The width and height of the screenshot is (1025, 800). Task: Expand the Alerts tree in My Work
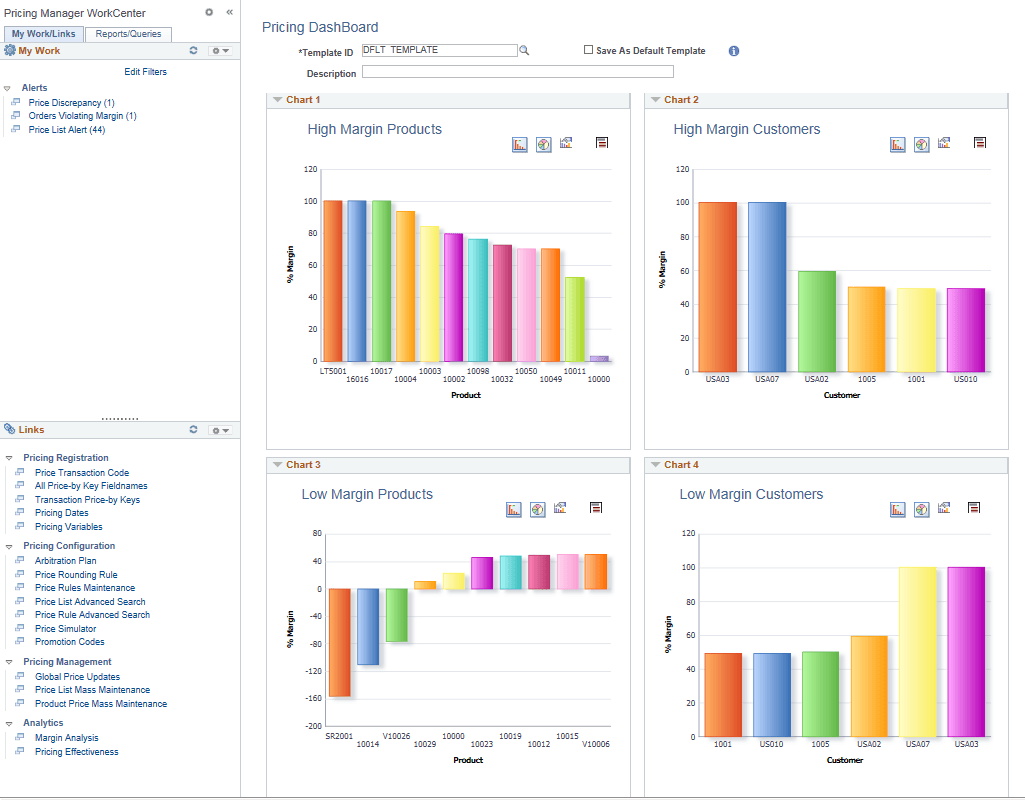[x=9, y=87]
